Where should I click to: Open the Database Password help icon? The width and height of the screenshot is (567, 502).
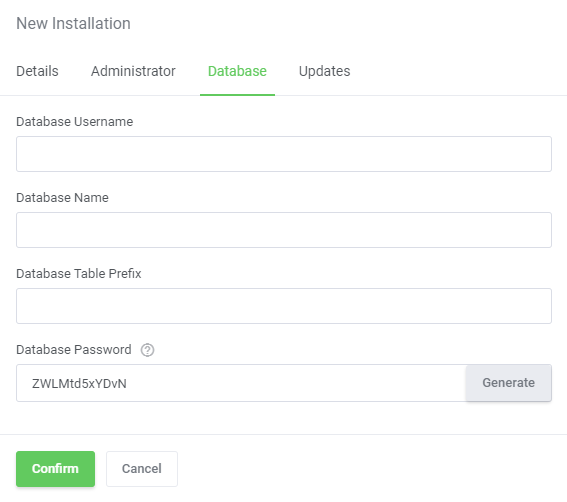coord(148,350)
